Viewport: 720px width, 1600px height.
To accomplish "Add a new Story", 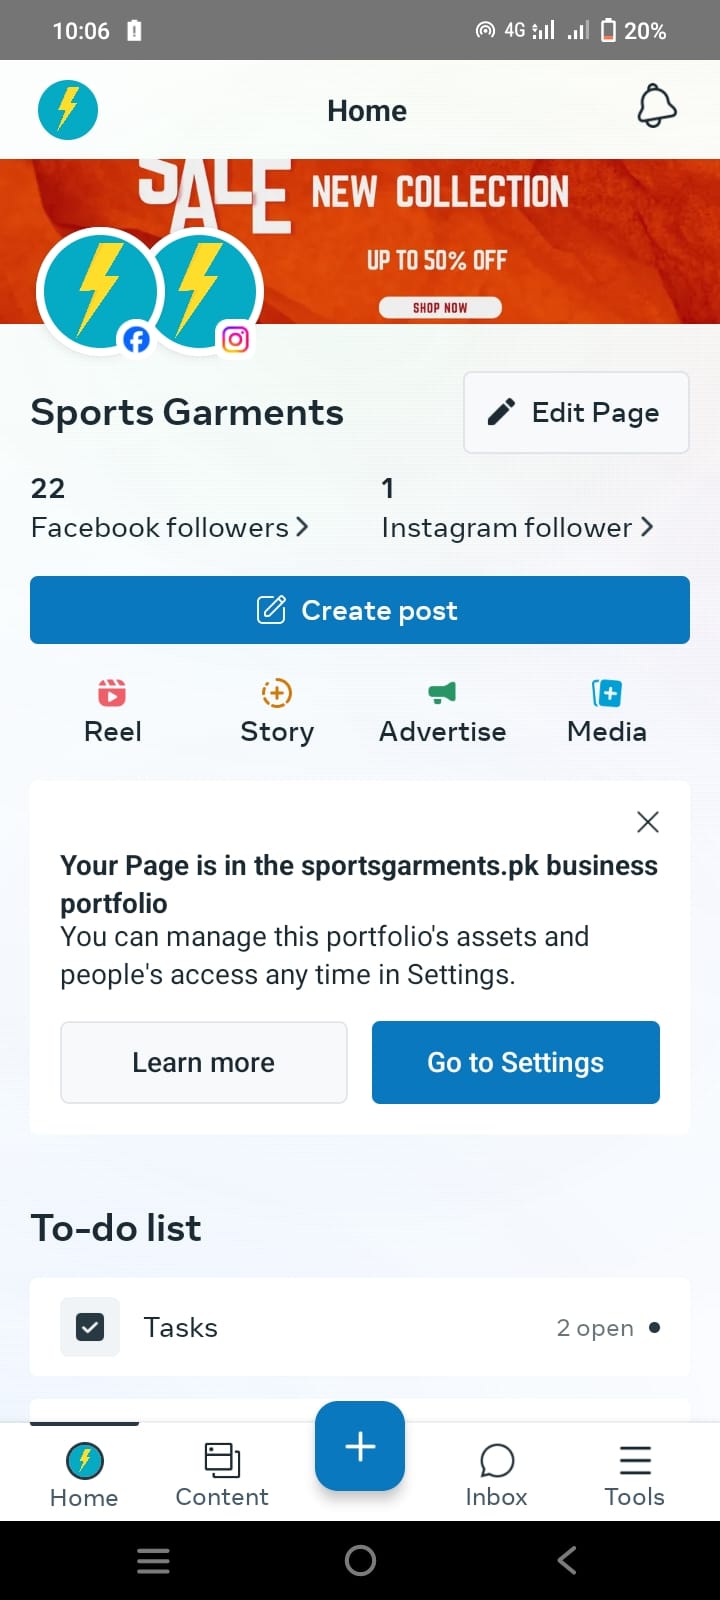I will click(277, 711).
